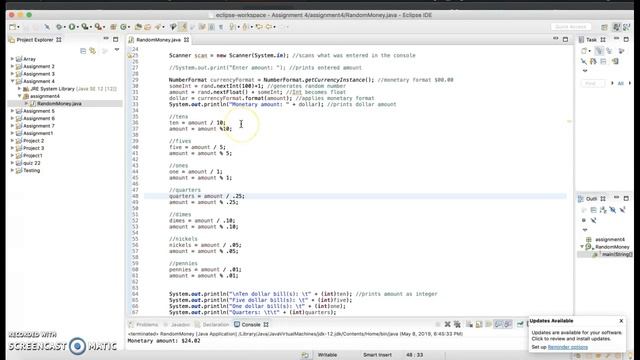
Task: Switch to the Debug perspective icon
Action: click(626, 27)
